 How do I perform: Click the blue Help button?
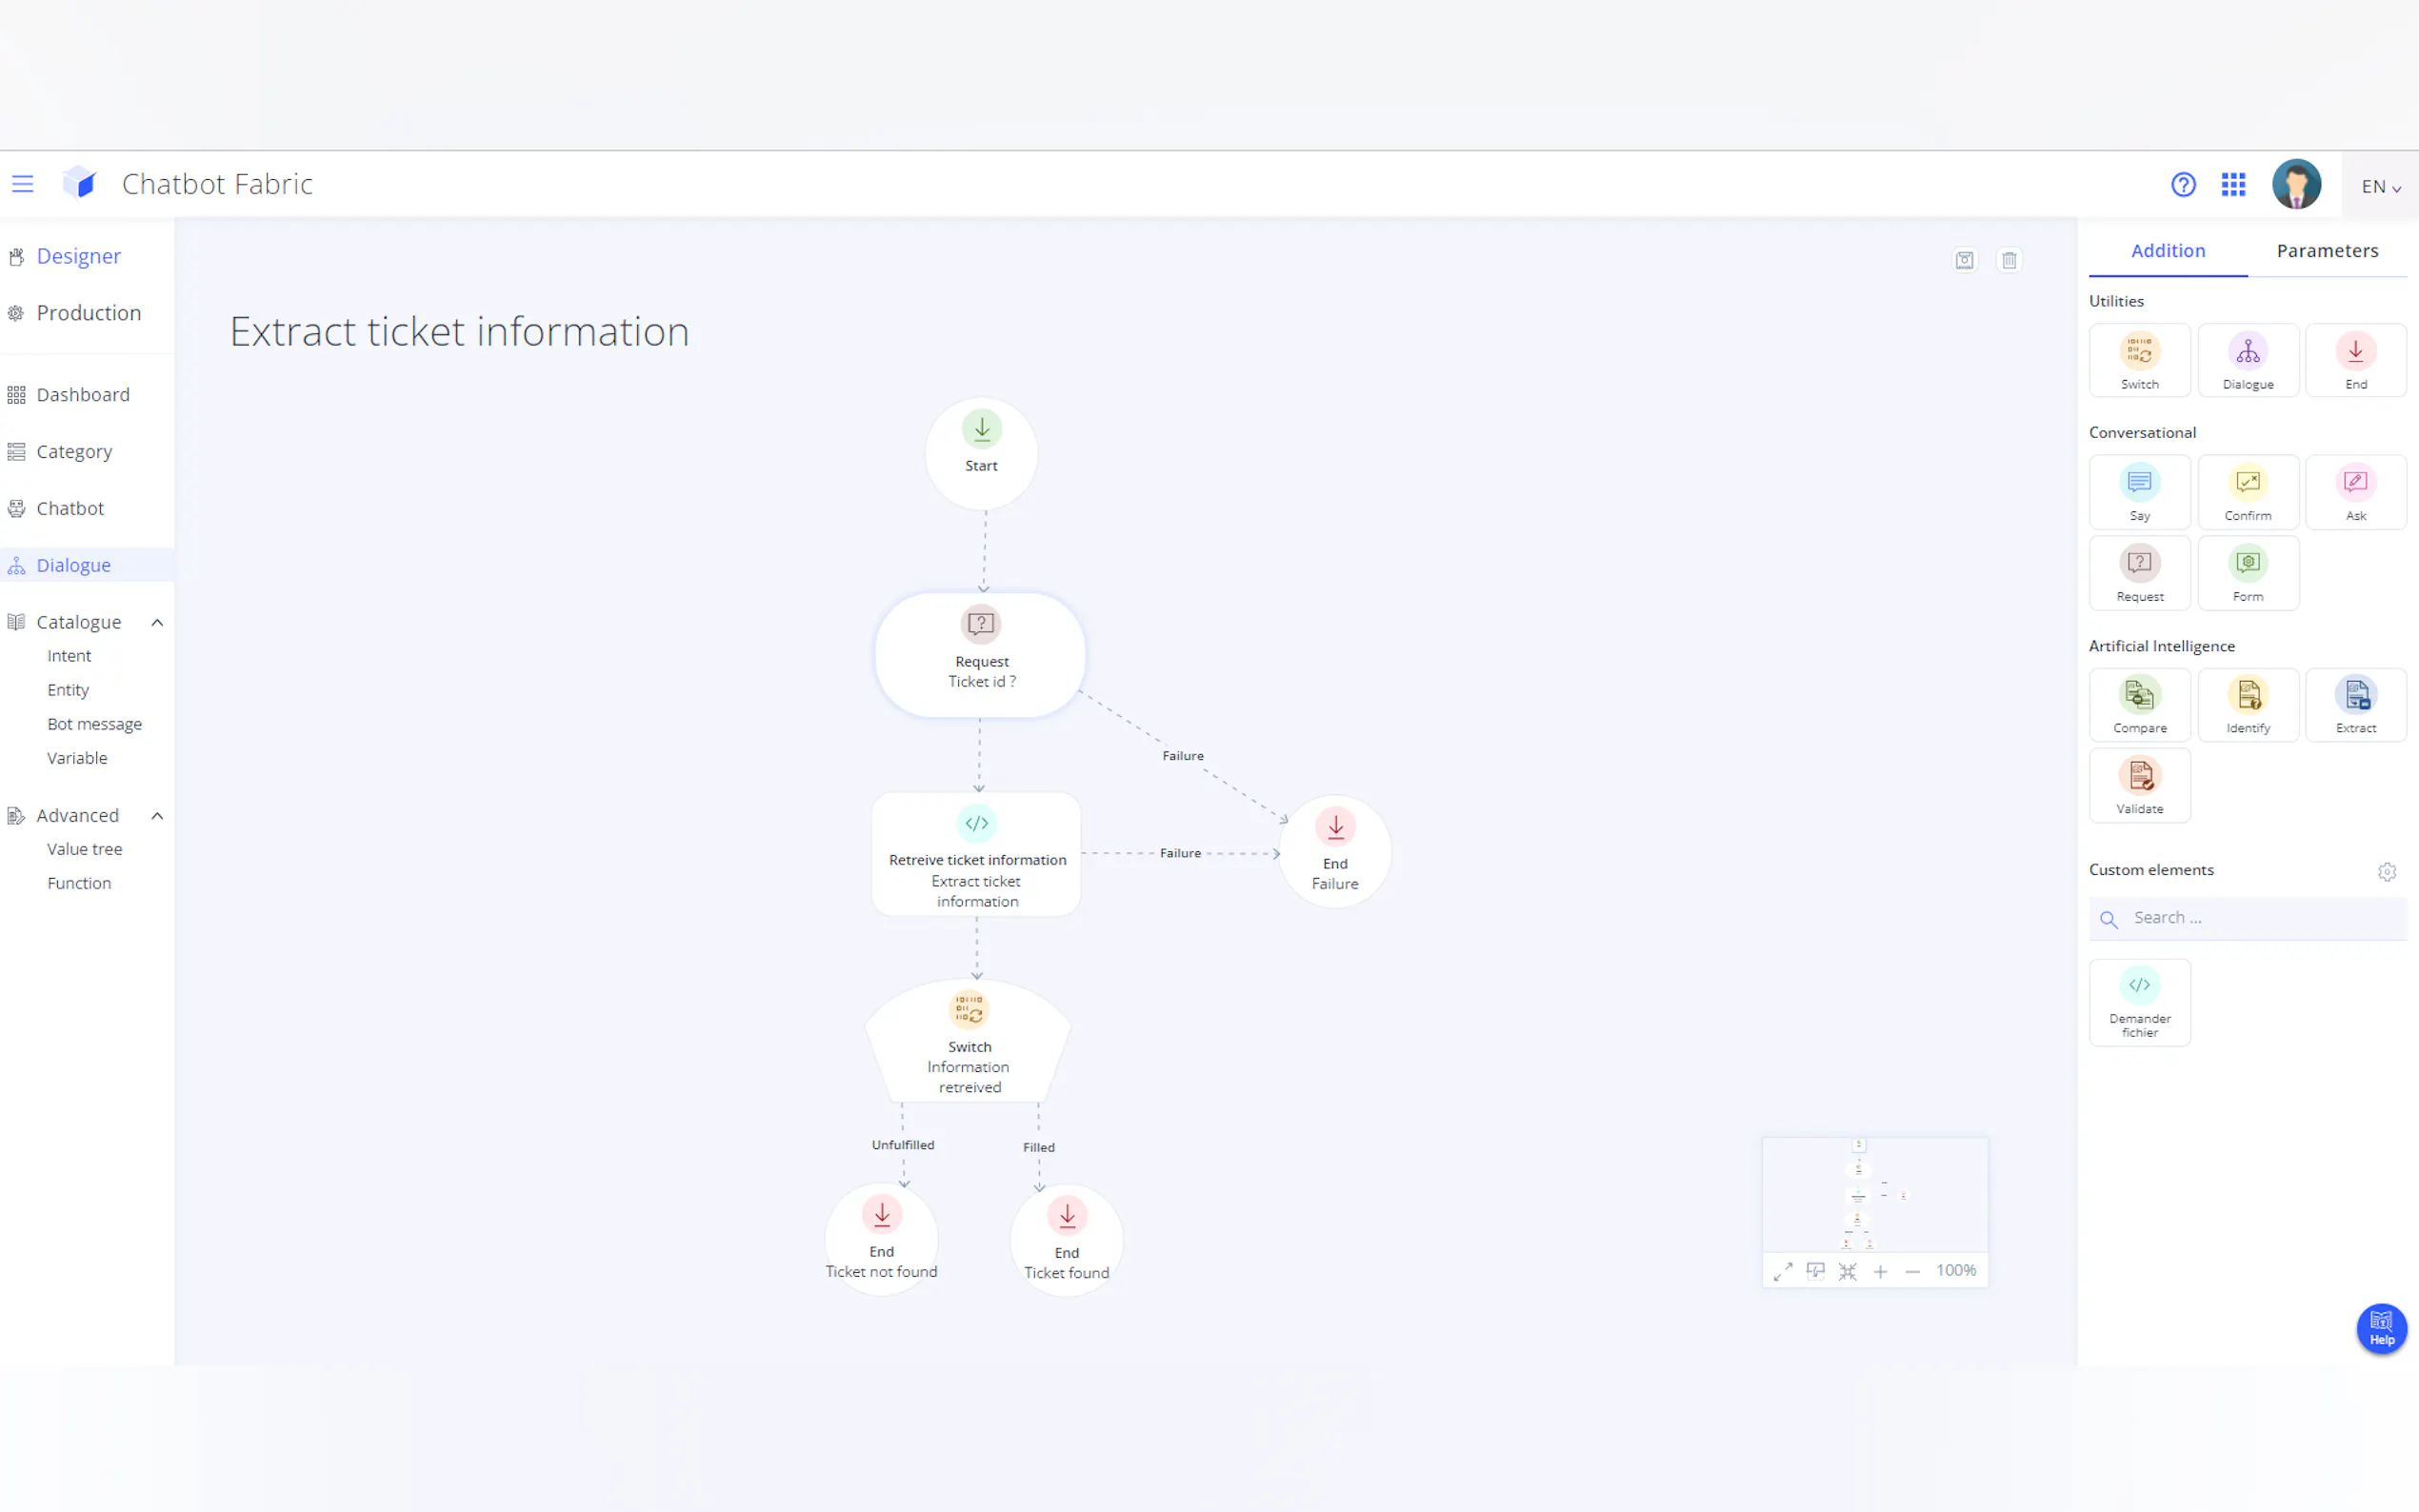(2381, 1328)
